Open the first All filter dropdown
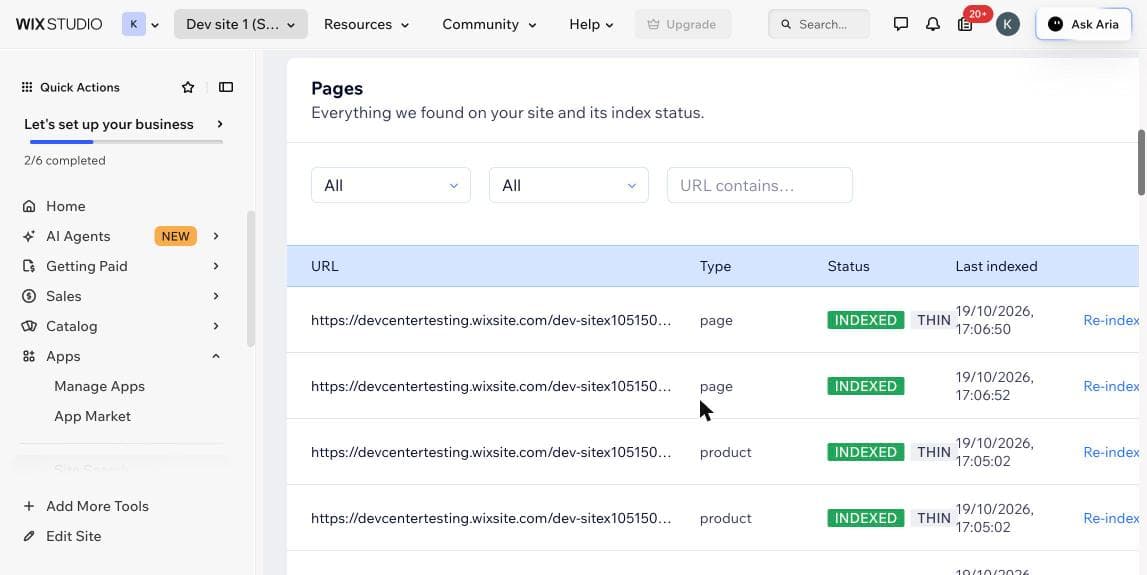The width and height of the screenshot is (1147, 575). 391,185
